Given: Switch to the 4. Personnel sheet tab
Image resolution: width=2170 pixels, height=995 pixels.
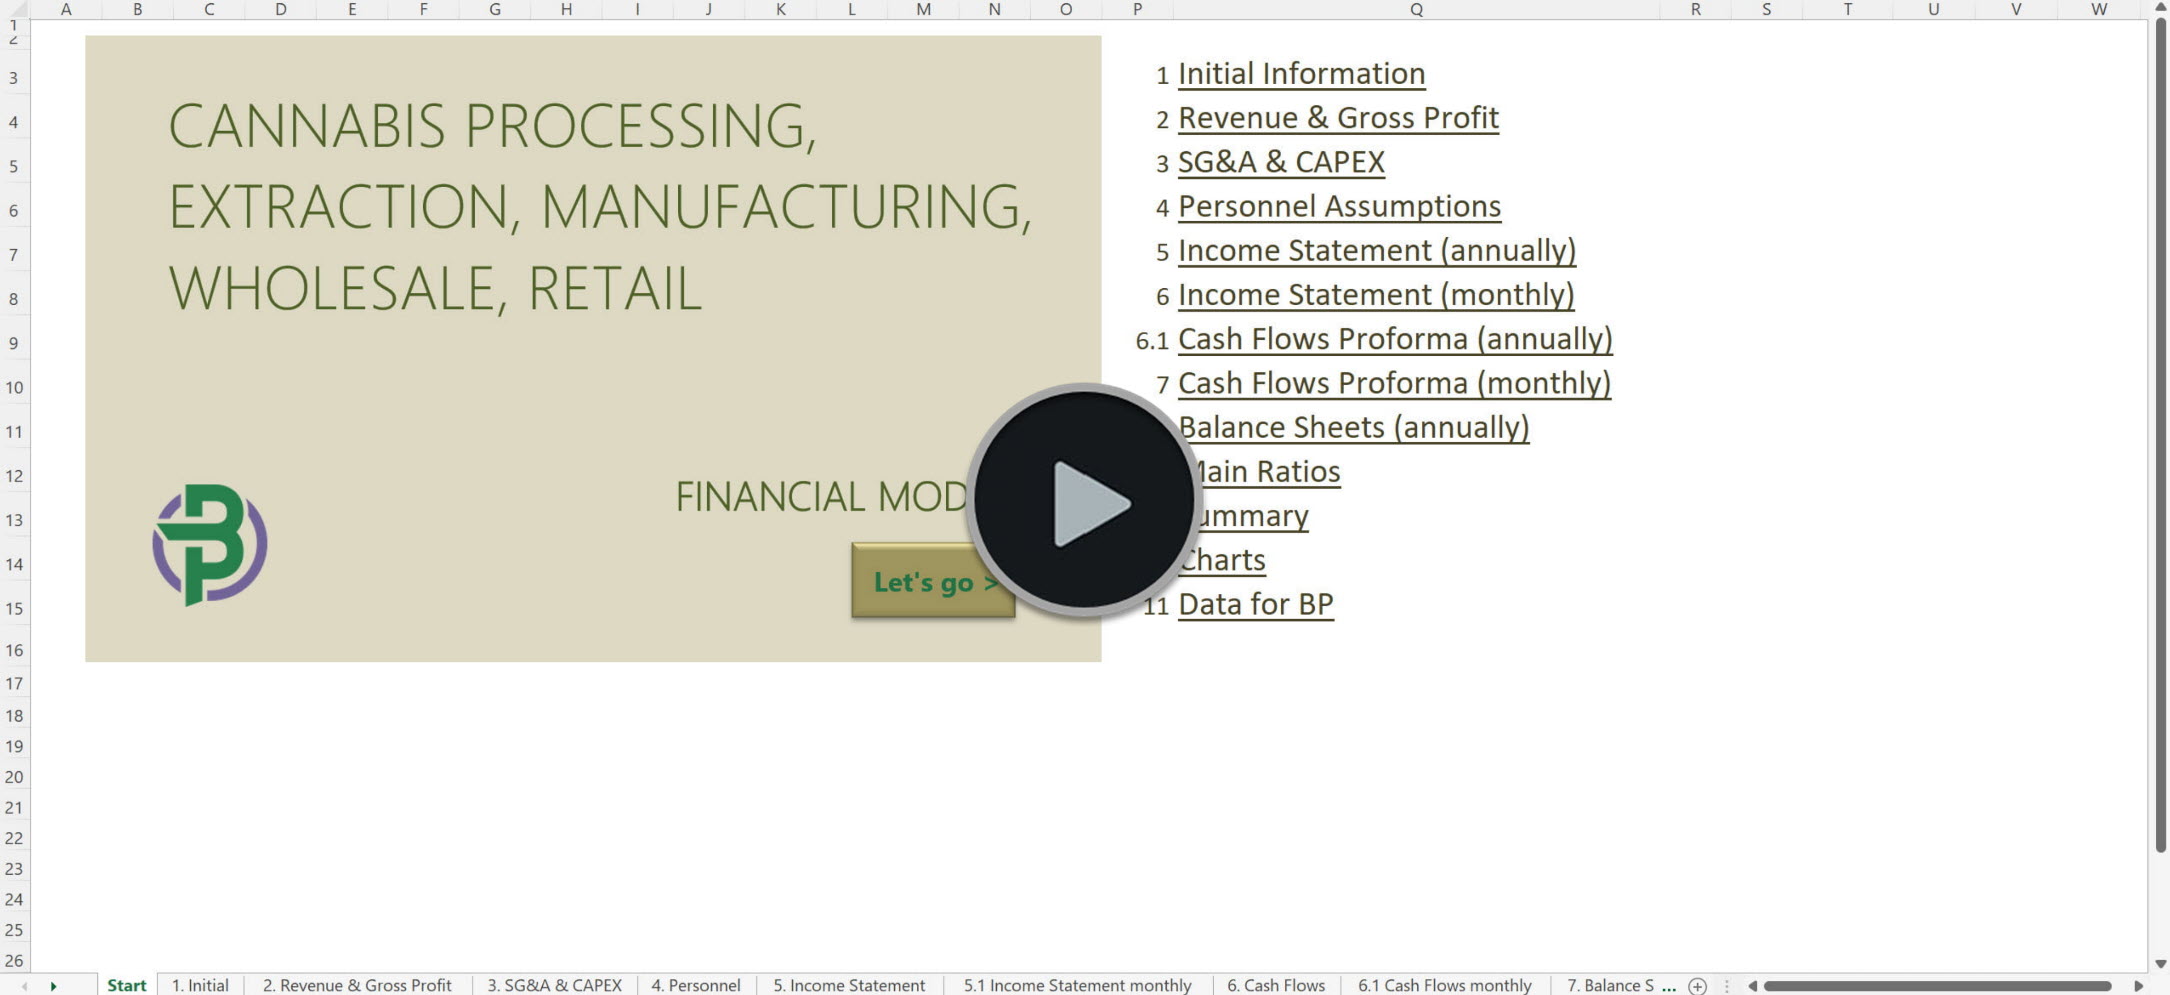Looking at the screenshot, I should 696,985.
